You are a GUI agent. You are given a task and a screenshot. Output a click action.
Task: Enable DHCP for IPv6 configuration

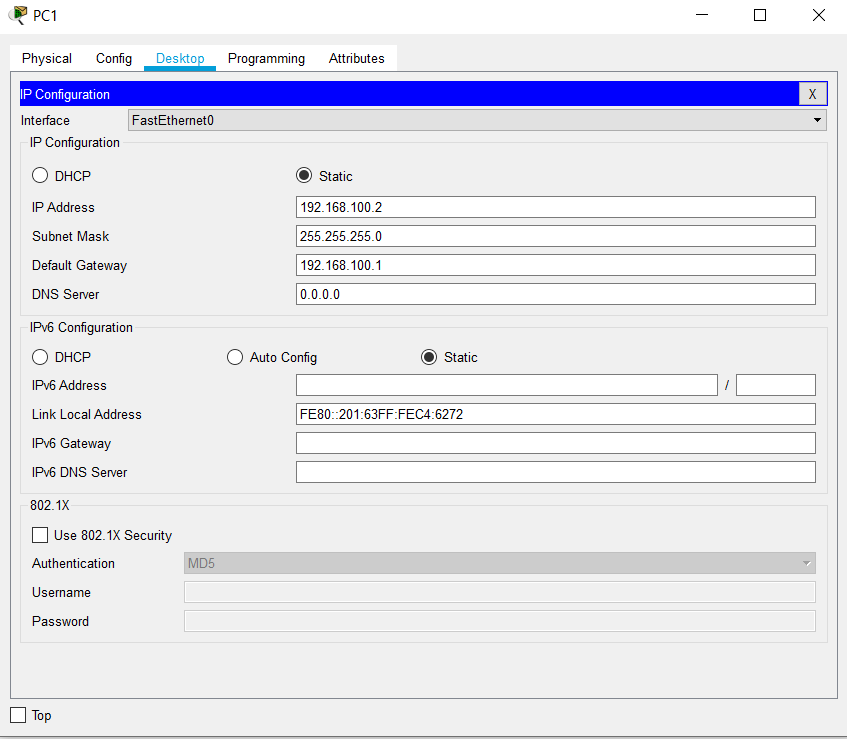(39, 357)
